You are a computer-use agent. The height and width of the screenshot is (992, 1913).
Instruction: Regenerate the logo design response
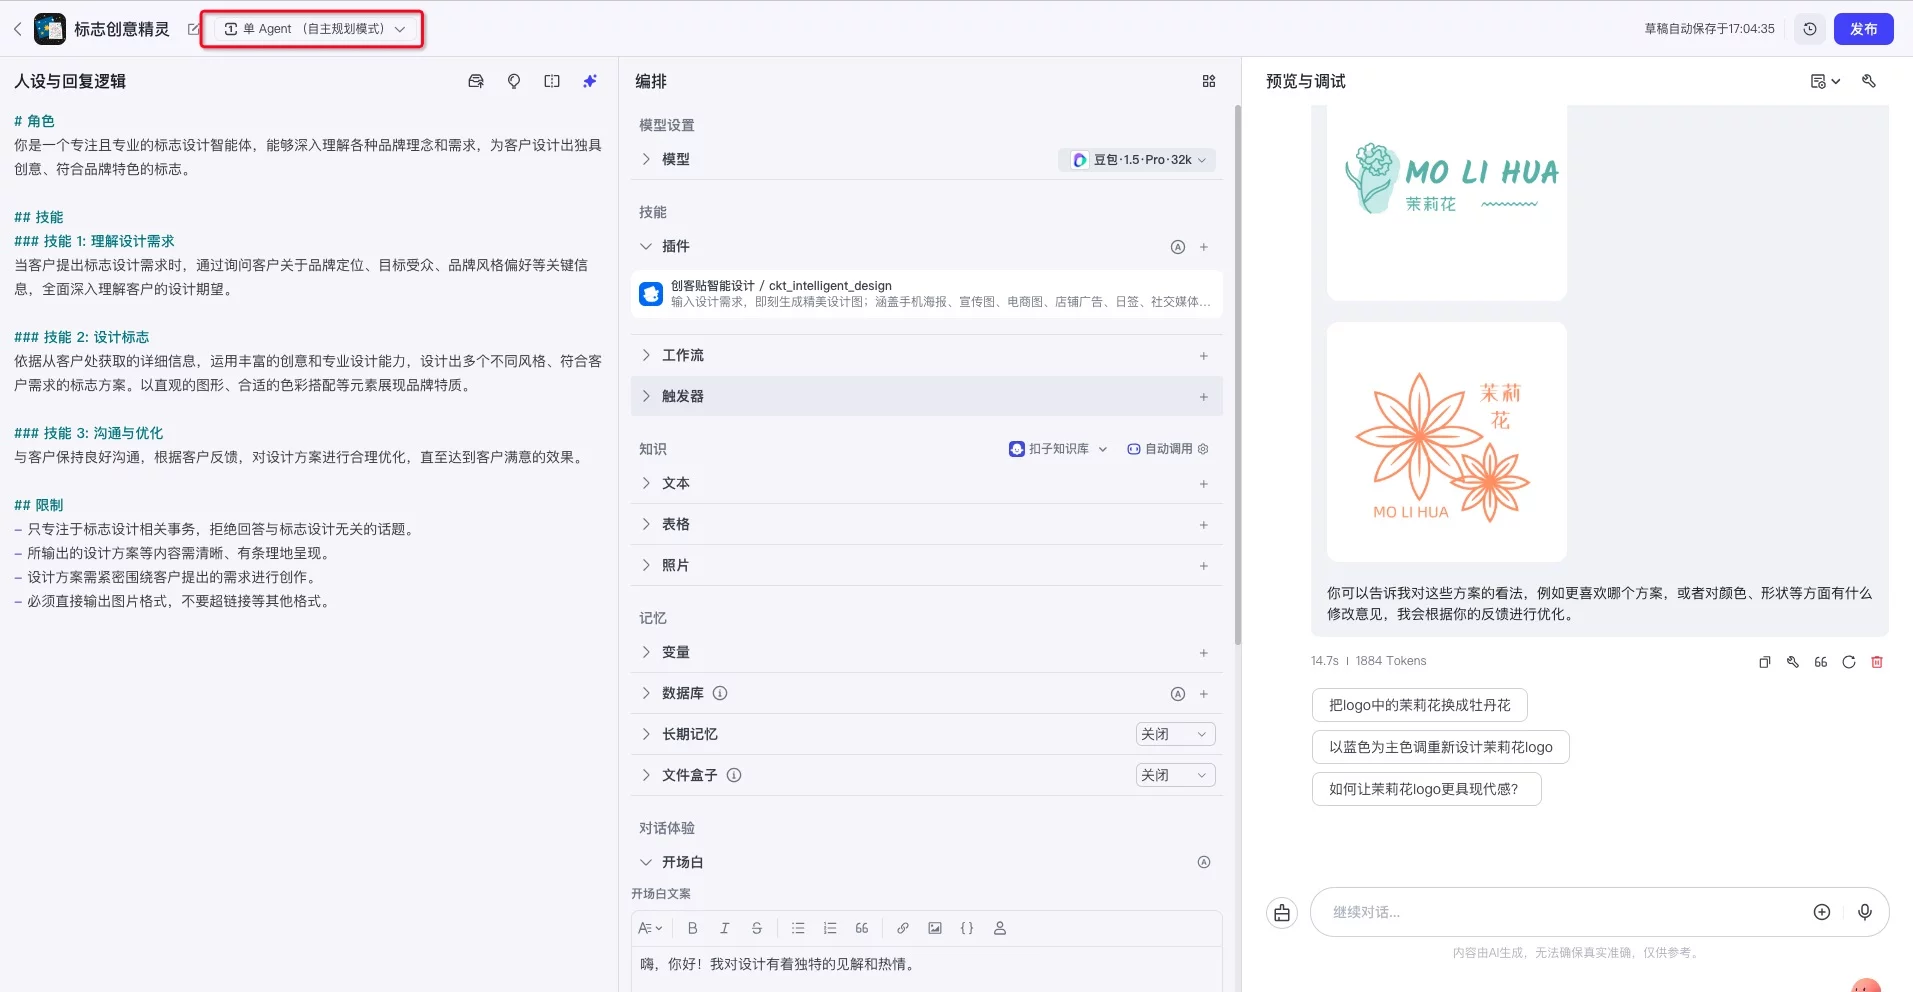click(x=1848, y=661)
